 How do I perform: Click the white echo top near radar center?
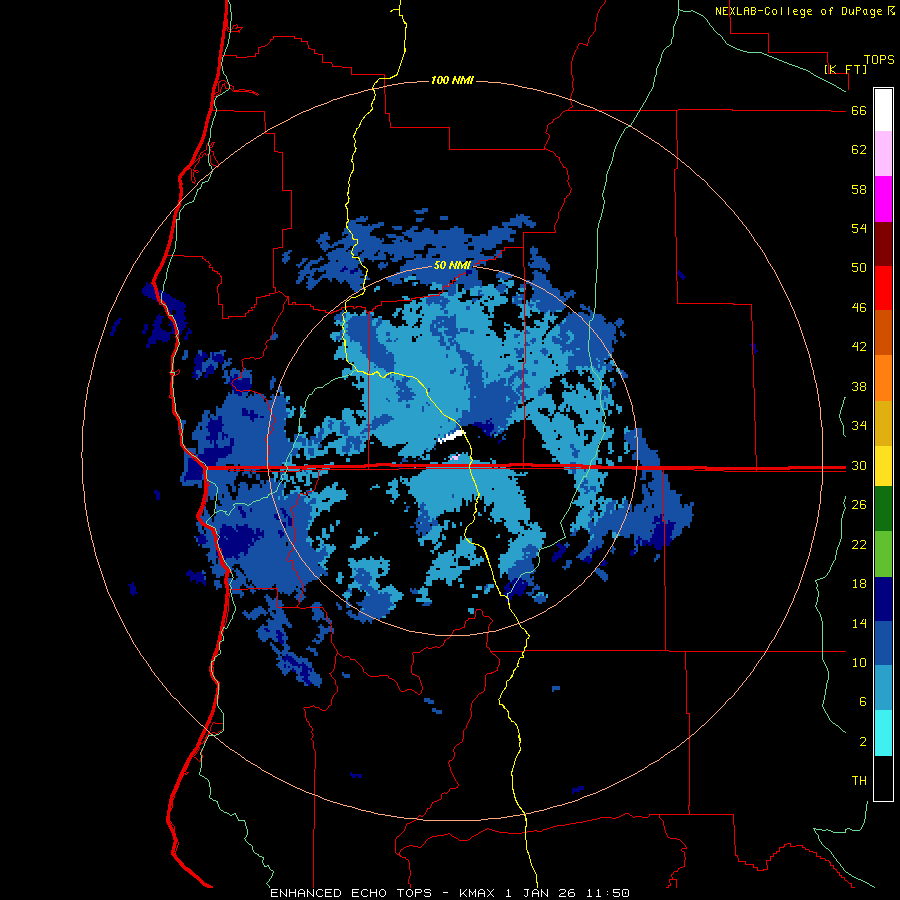point(451,437)
